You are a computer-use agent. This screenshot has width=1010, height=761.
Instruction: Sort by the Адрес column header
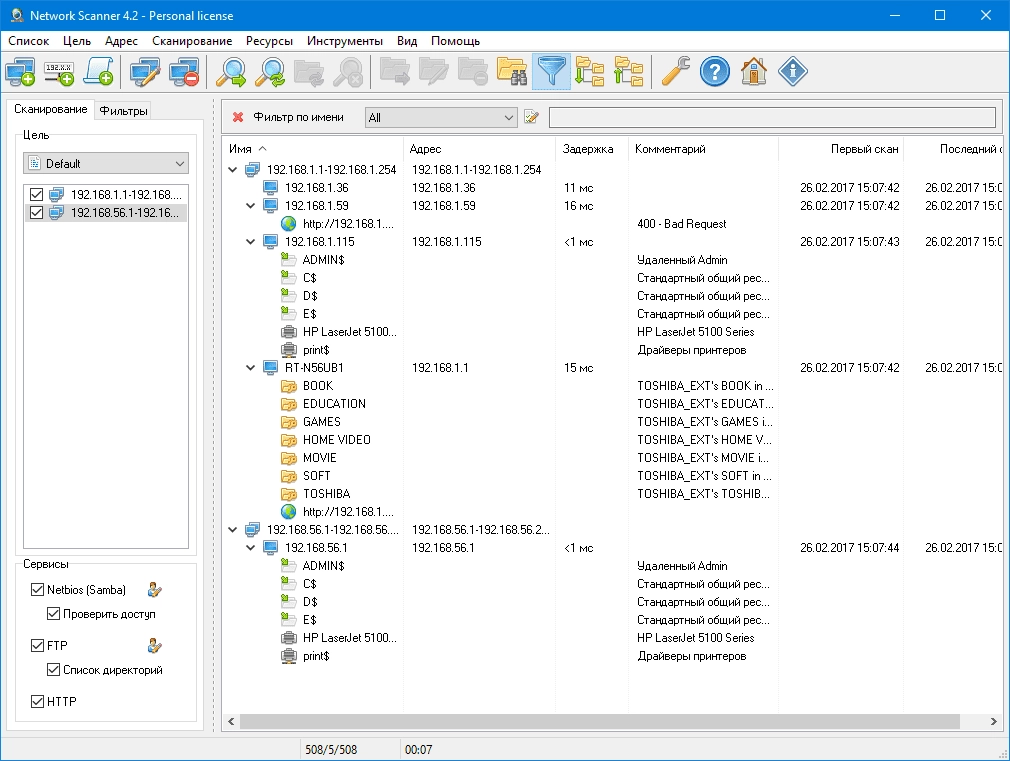coord(479,149)
